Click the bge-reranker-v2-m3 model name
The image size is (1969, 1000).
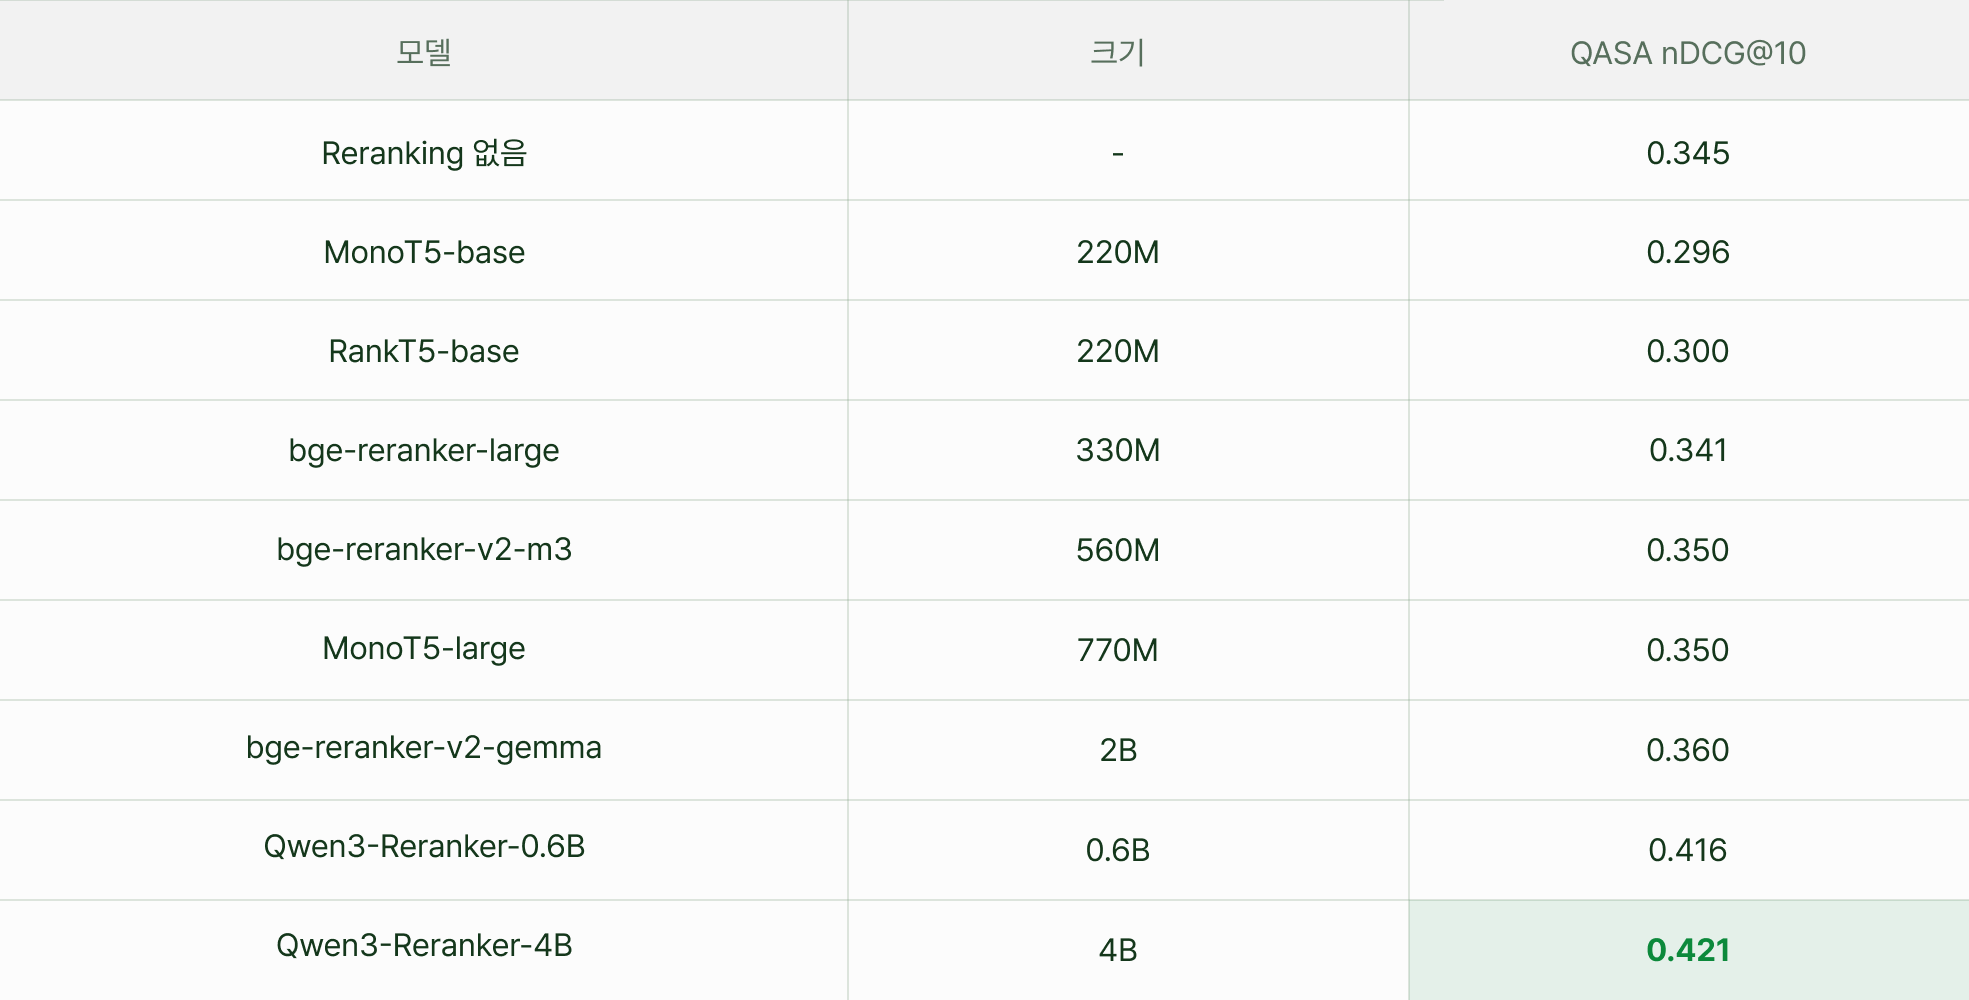[424, 549]
